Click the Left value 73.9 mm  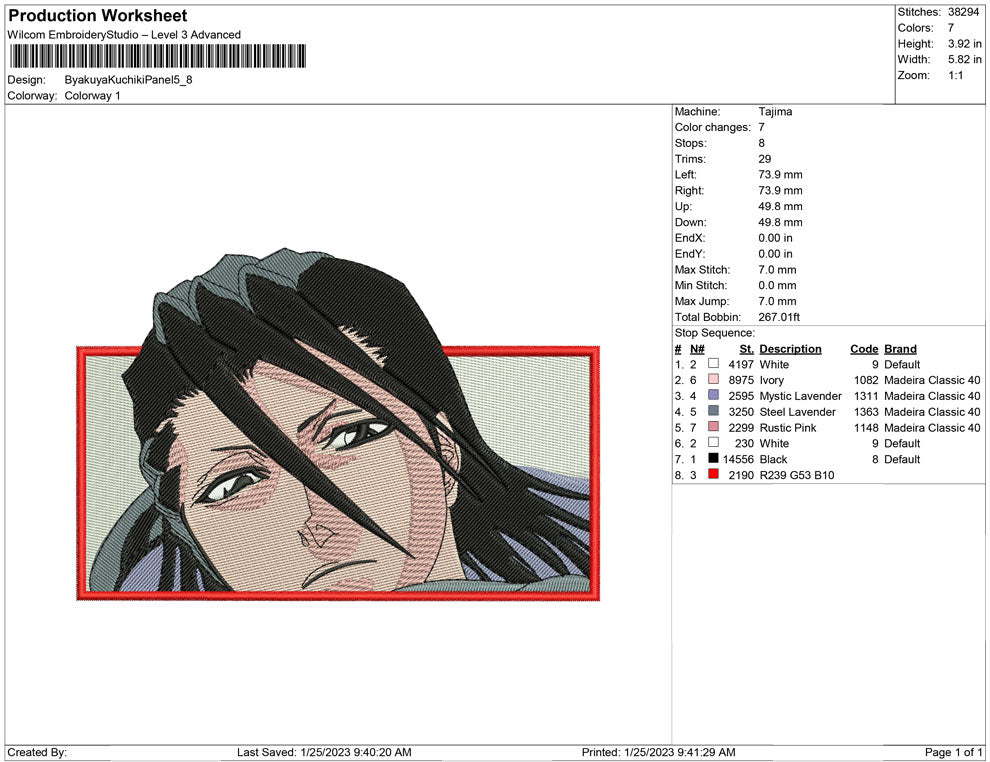coord(780,175)
